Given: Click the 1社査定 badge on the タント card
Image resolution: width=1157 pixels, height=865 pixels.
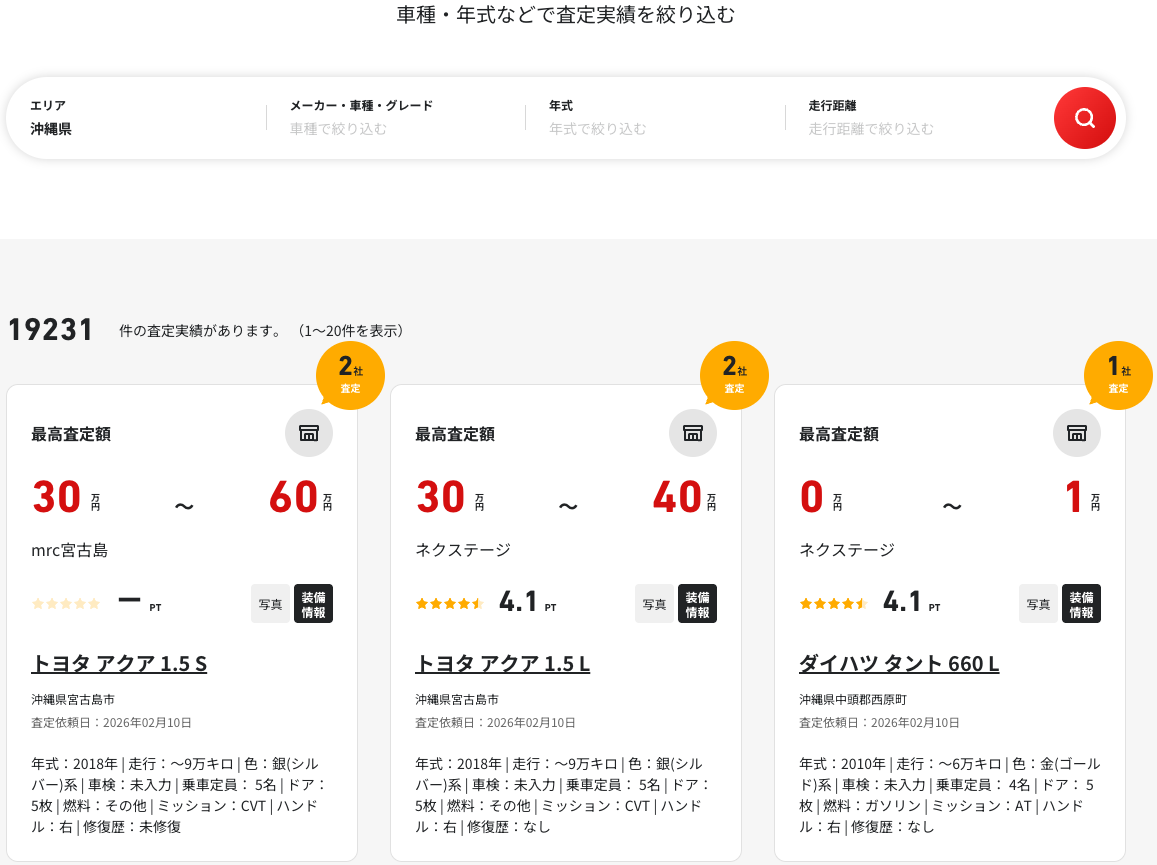Looking at the screenshot, I should click(x=1118, y=375).
